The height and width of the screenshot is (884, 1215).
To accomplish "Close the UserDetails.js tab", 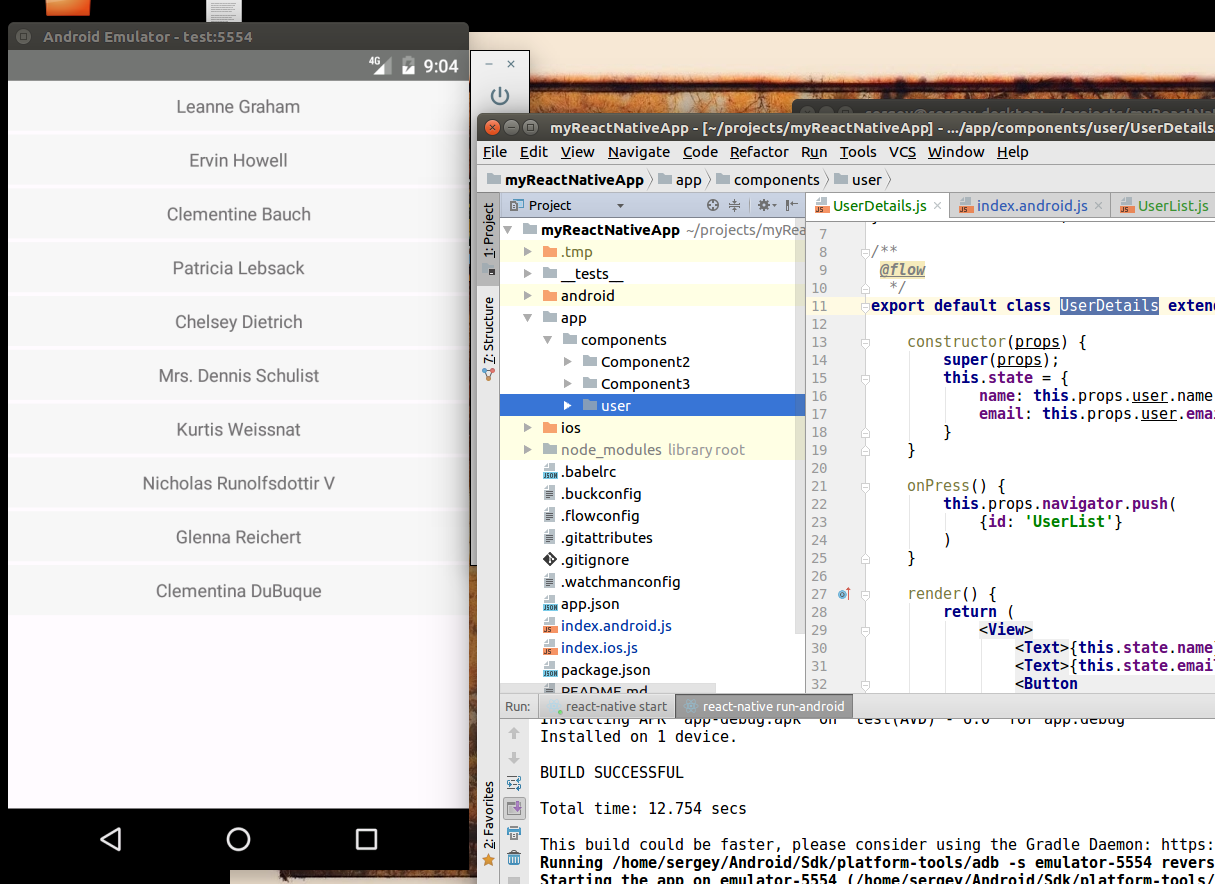I will 938,206.
